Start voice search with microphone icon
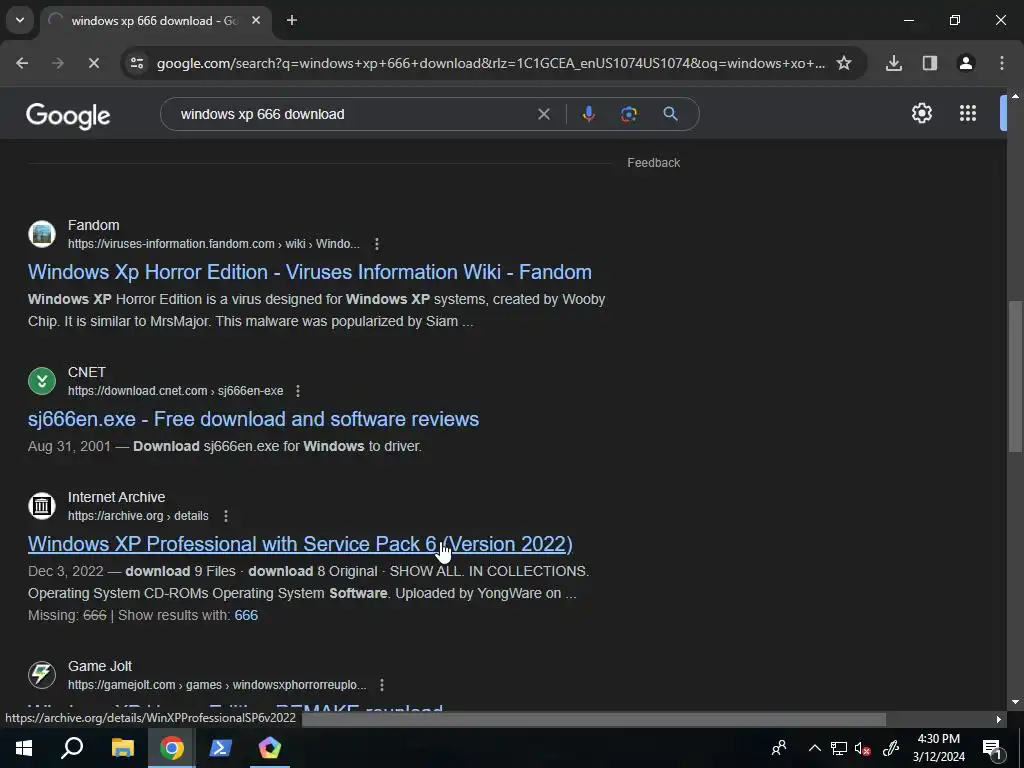The image size is (1024, 768). click(588, 114)
